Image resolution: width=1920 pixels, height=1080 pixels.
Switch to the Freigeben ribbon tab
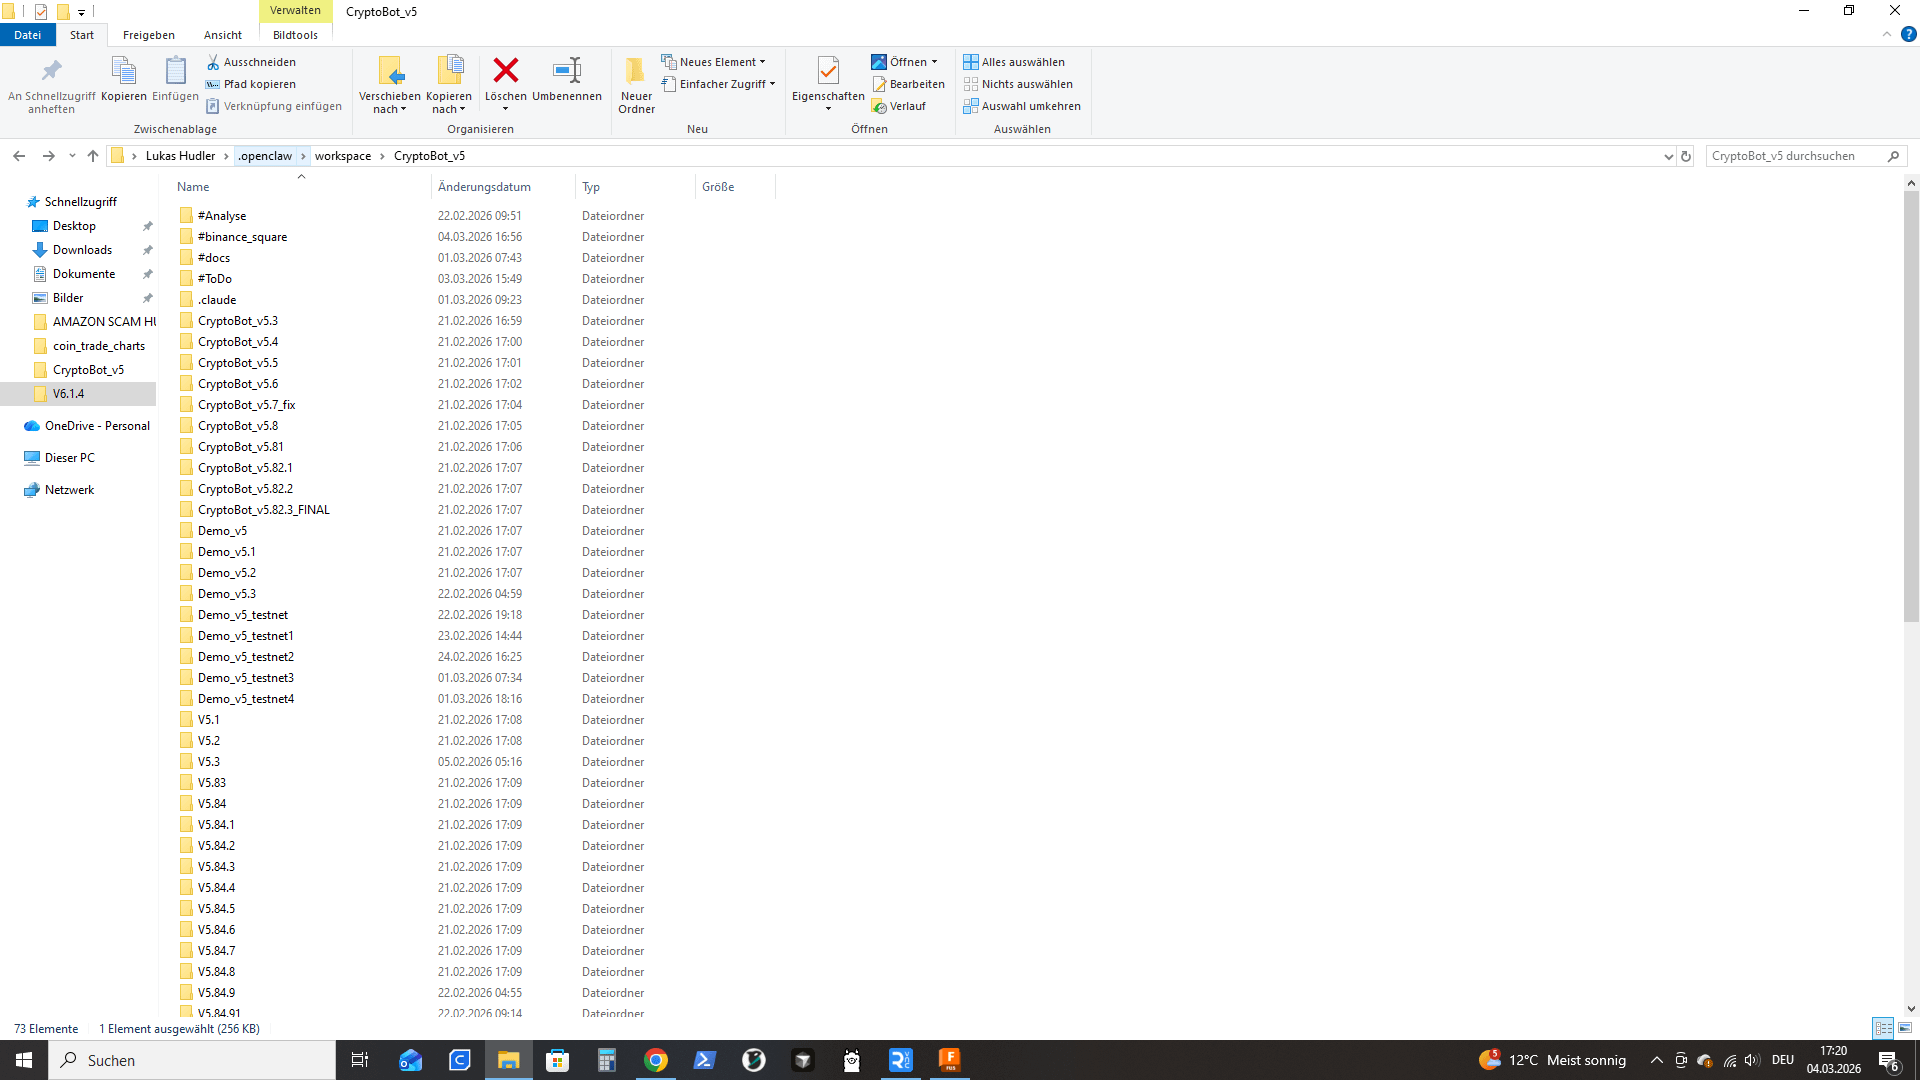148,35
